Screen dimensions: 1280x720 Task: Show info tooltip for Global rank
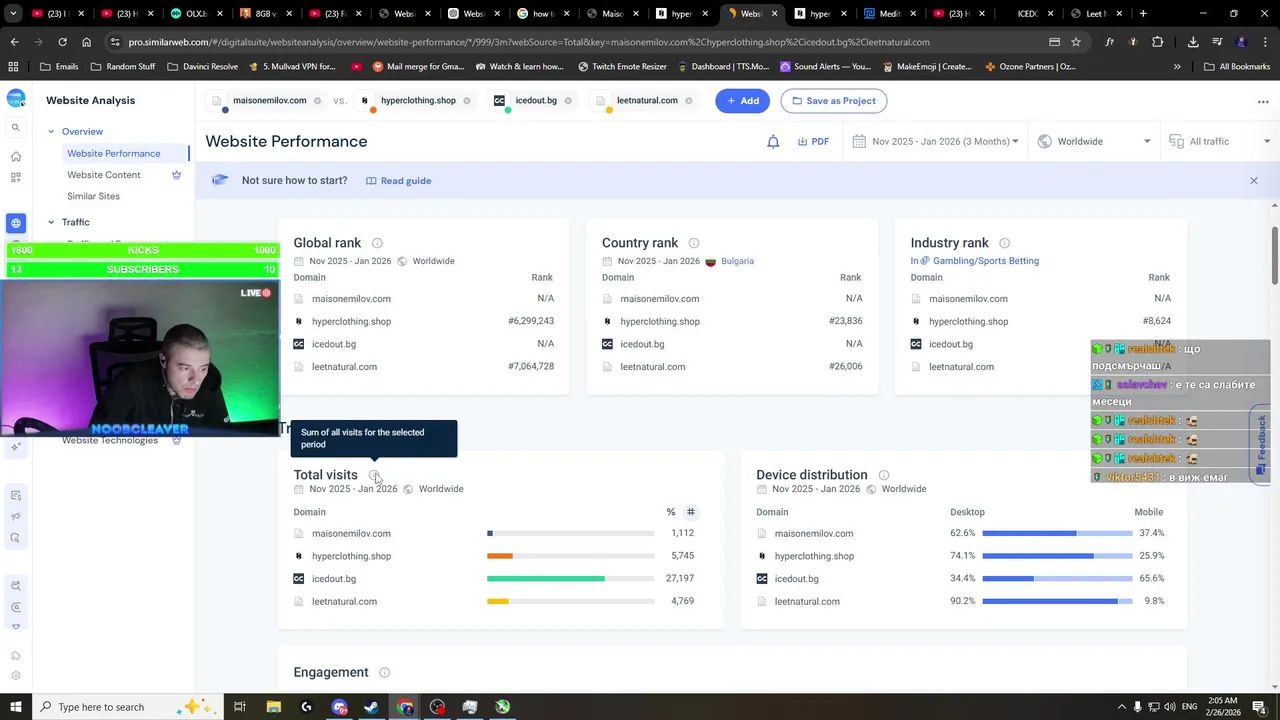click(377, 243)
